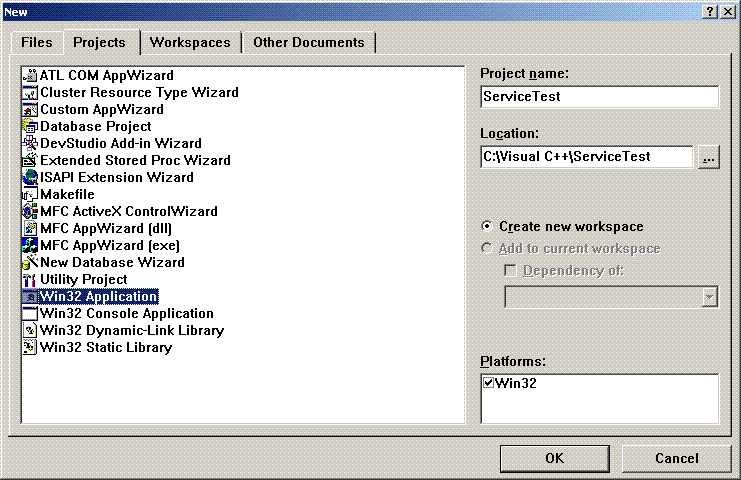Viewport: 741px width, 480px height.
Task: Switch to the Workspaces tab
Action: pyautogui.click(x=190, y=43)
